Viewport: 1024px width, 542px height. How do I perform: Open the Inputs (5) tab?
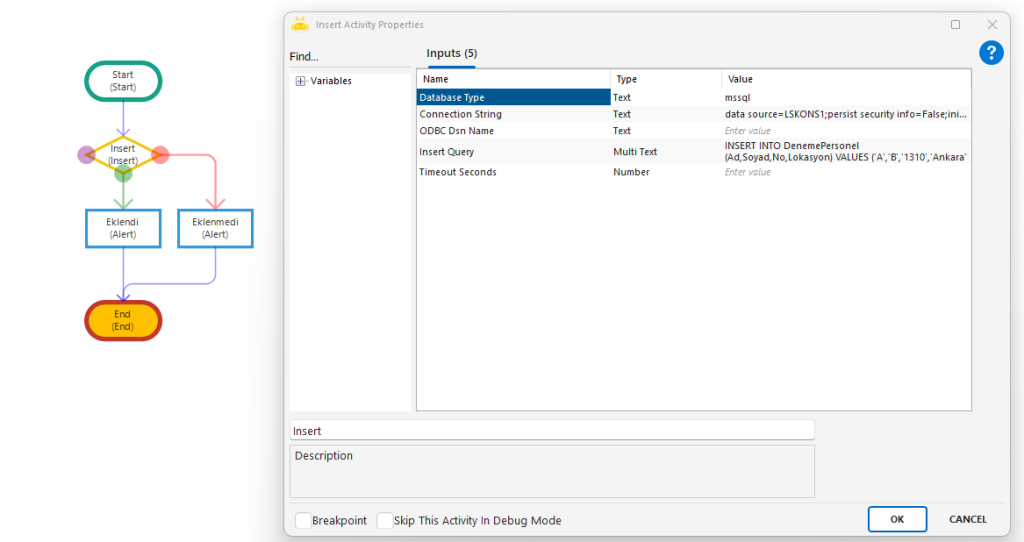click(451, 54)
